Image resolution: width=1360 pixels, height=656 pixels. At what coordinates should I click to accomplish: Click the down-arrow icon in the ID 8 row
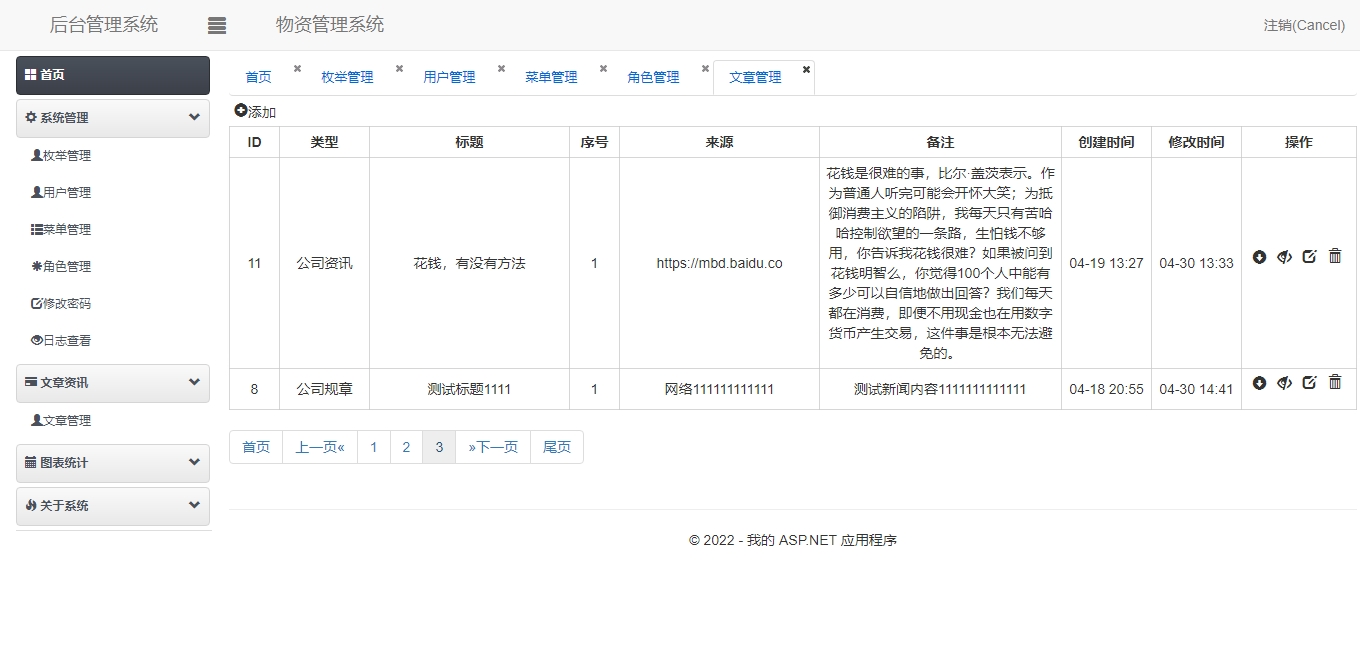click(1259, 383)
